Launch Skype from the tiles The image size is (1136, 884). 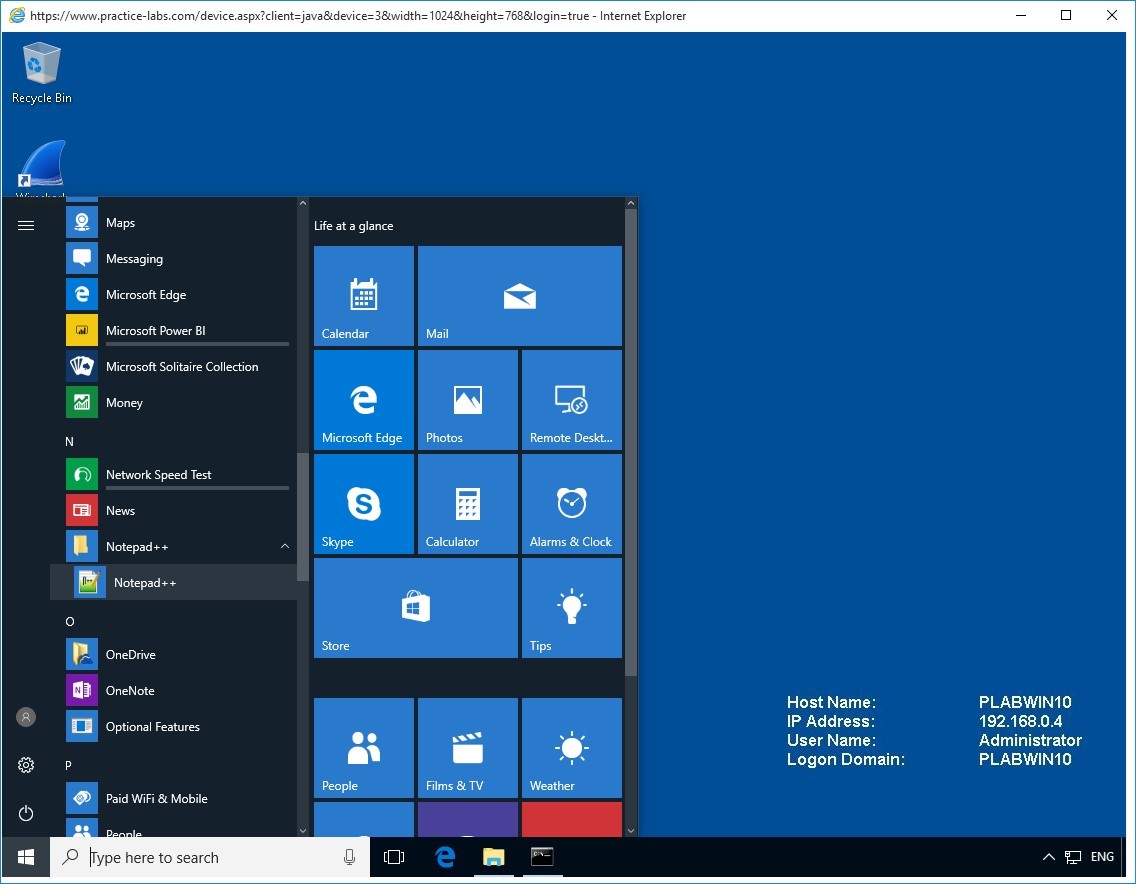364,504
